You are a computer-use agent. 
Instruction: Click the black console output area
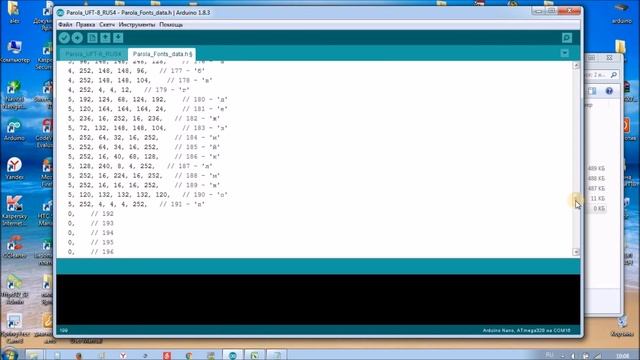click(318, 300)
